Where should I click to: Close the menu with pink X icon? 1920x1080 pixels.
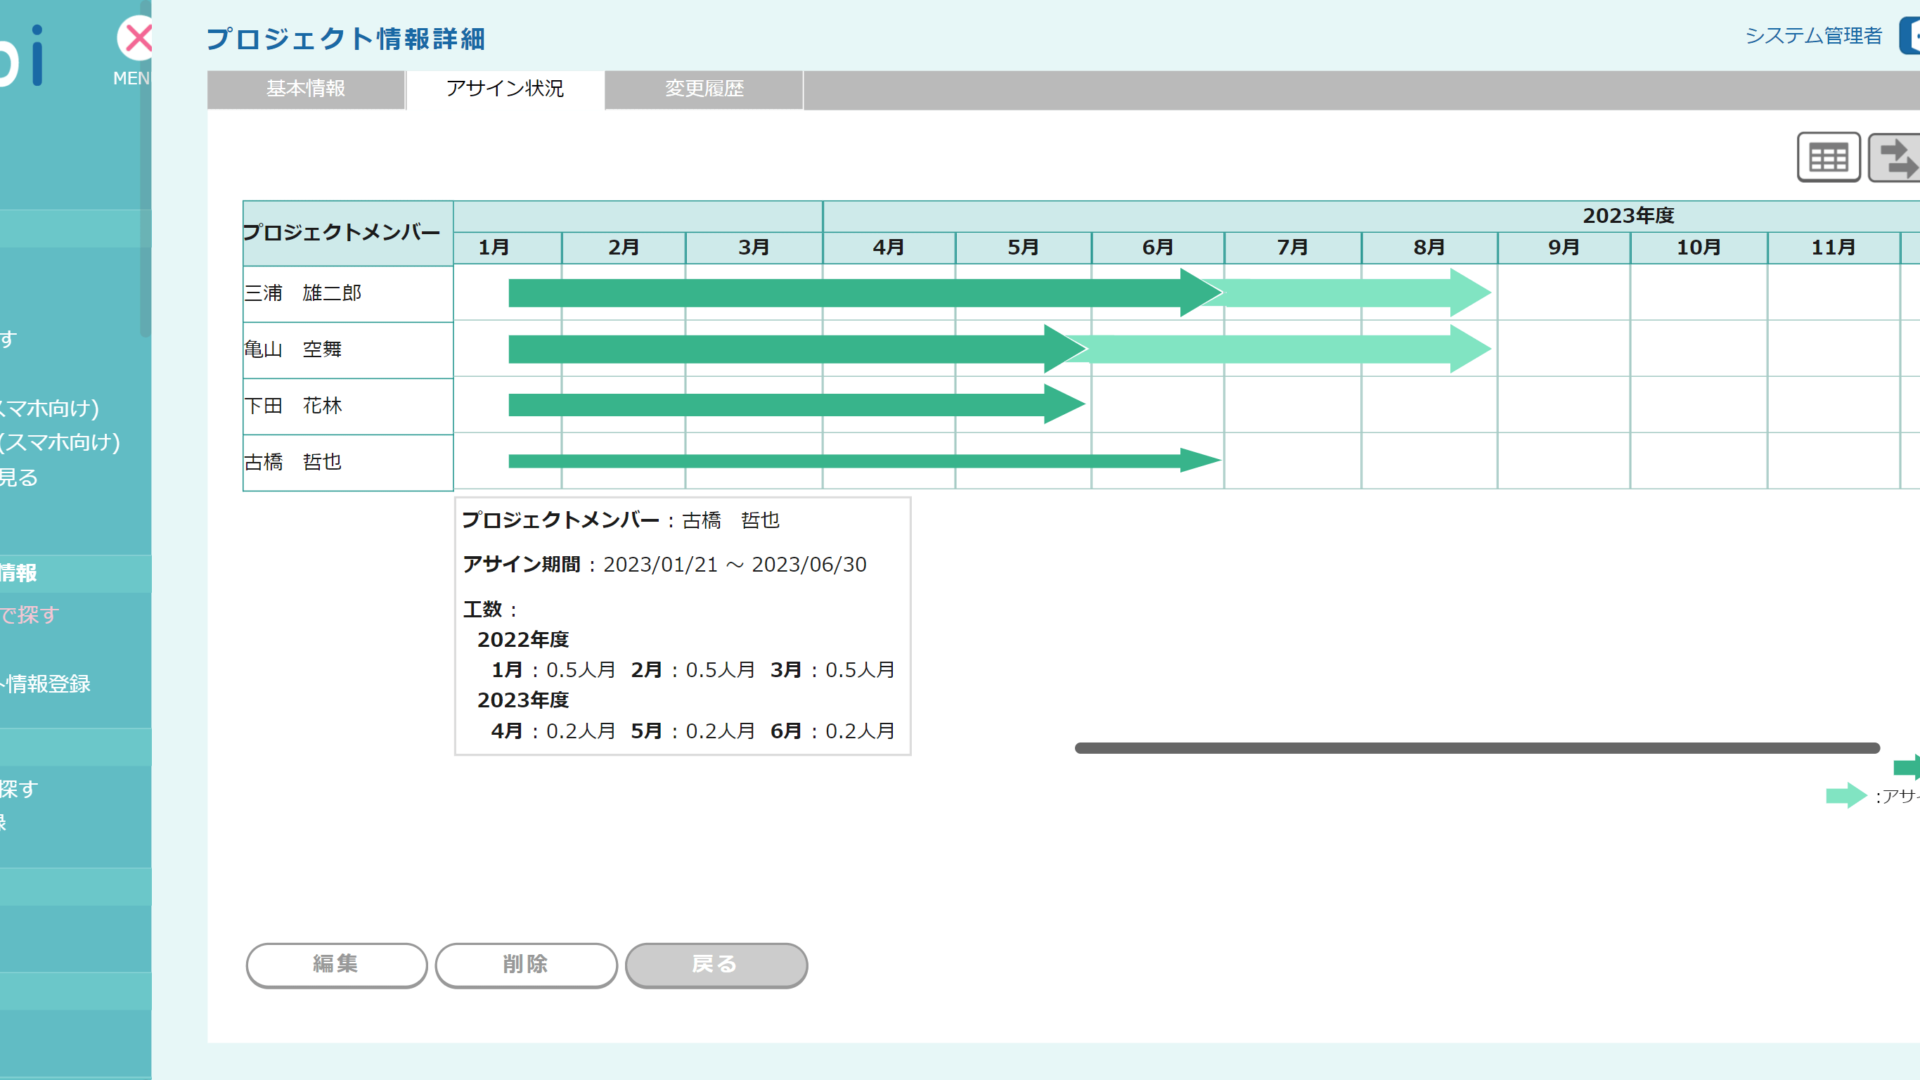[136, 39]
